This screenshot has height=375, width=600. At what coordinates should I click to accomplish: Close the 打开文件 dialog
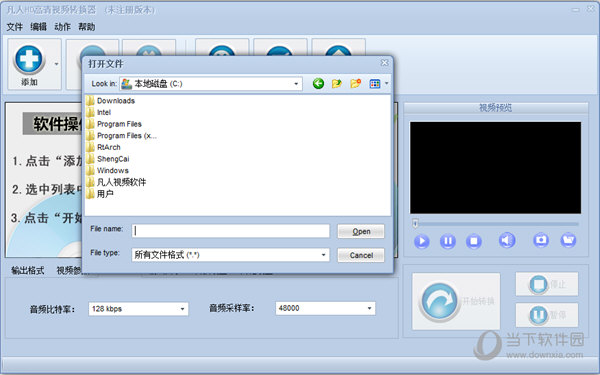[384, 62]
